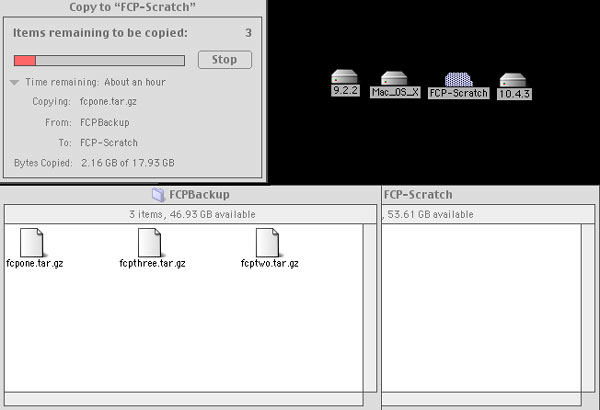
Task: Click '53.61 GB available' status text
Action: click(430, 214)
